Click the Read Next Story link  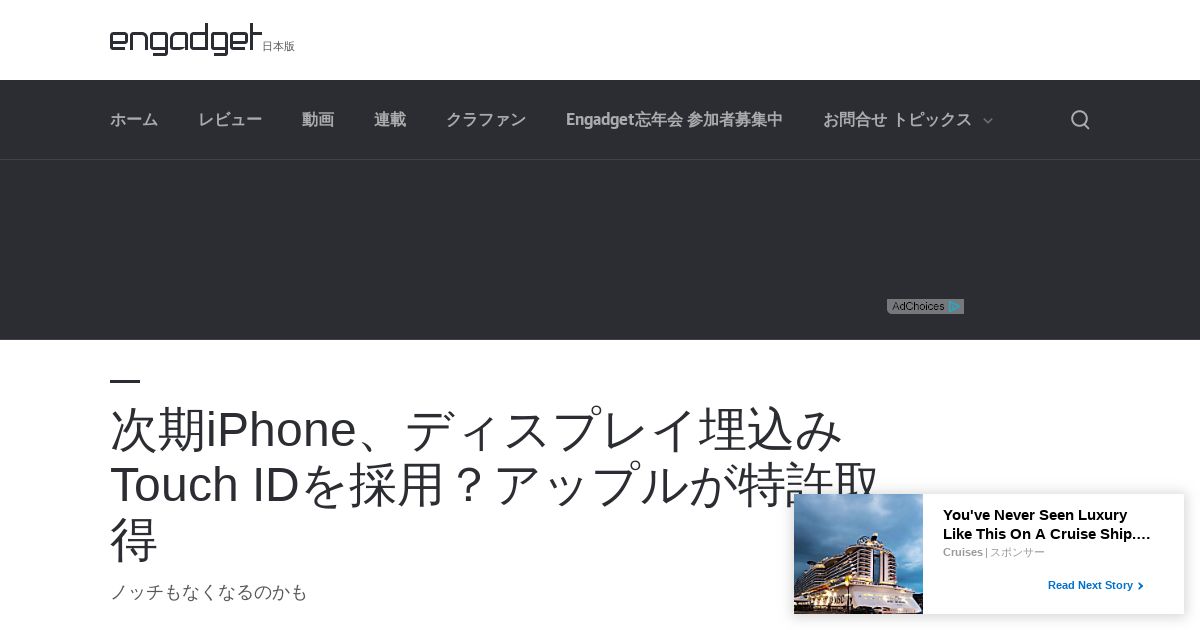(1090, 586)
